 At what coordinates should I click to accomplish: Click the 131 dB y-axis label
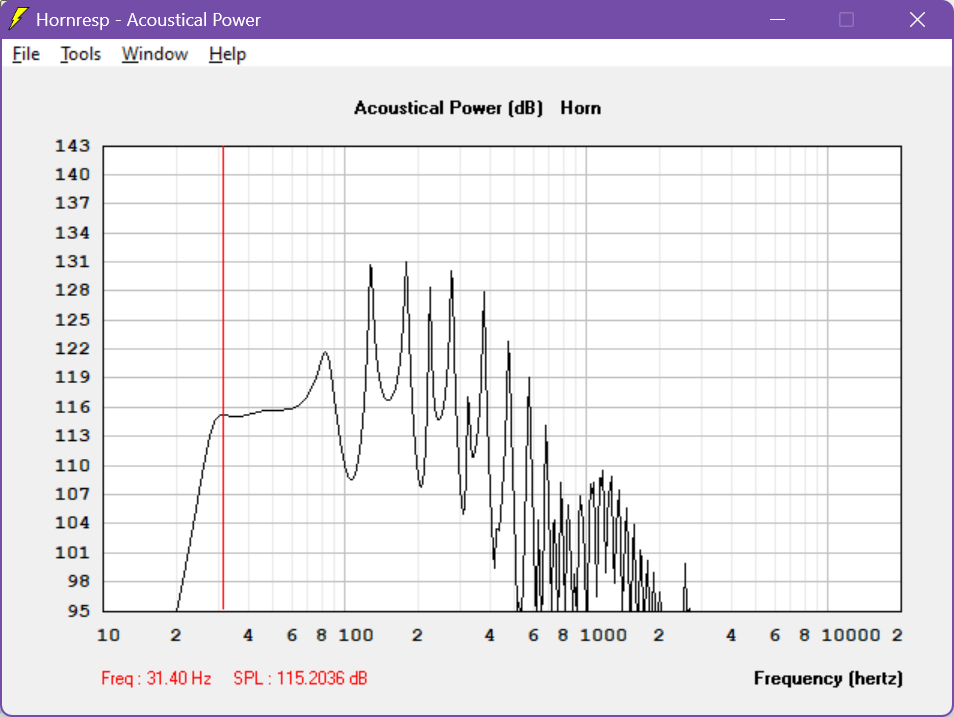[72, 262]
